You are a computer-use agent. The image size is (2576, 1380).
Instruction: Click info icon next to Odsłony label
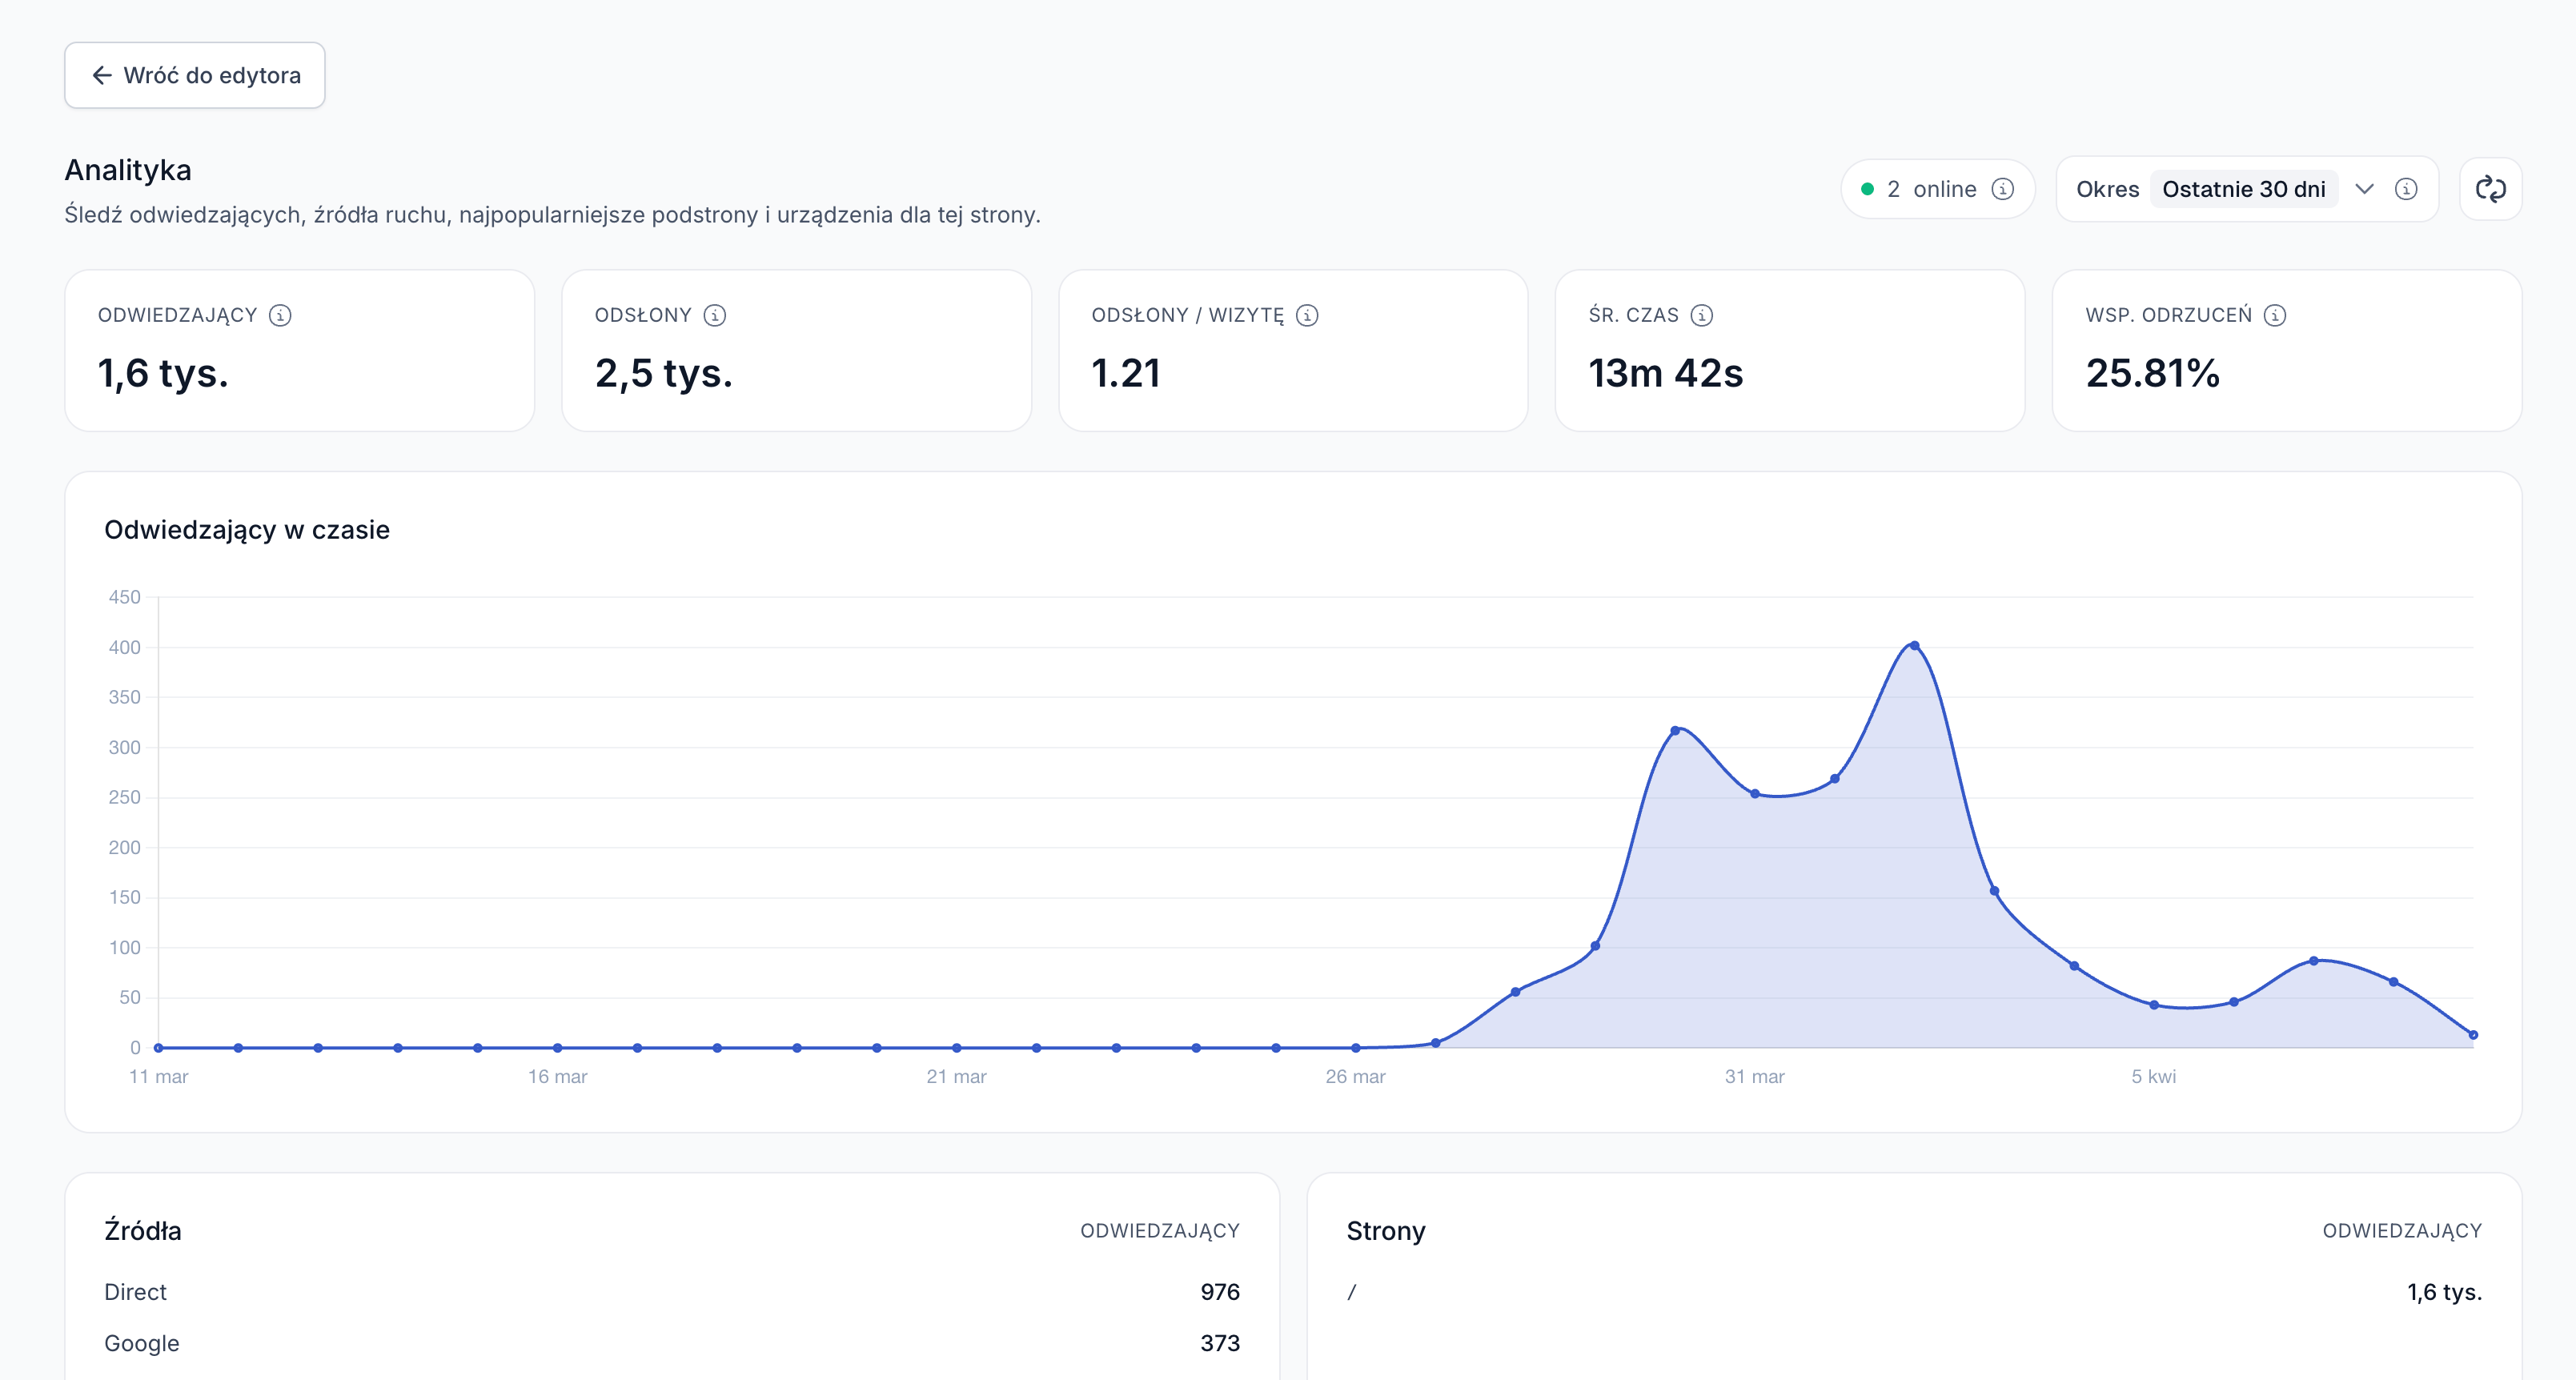point(714,315)
